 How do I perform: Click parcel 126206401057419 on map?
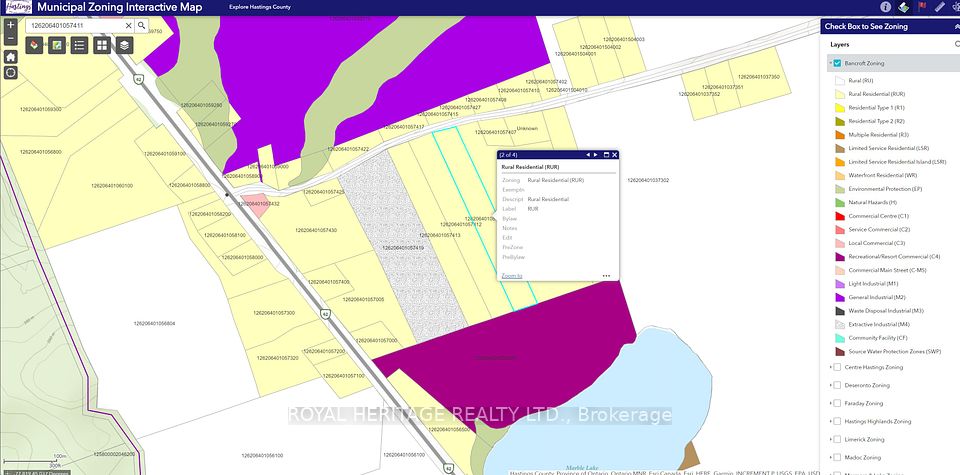coord(403,248)
